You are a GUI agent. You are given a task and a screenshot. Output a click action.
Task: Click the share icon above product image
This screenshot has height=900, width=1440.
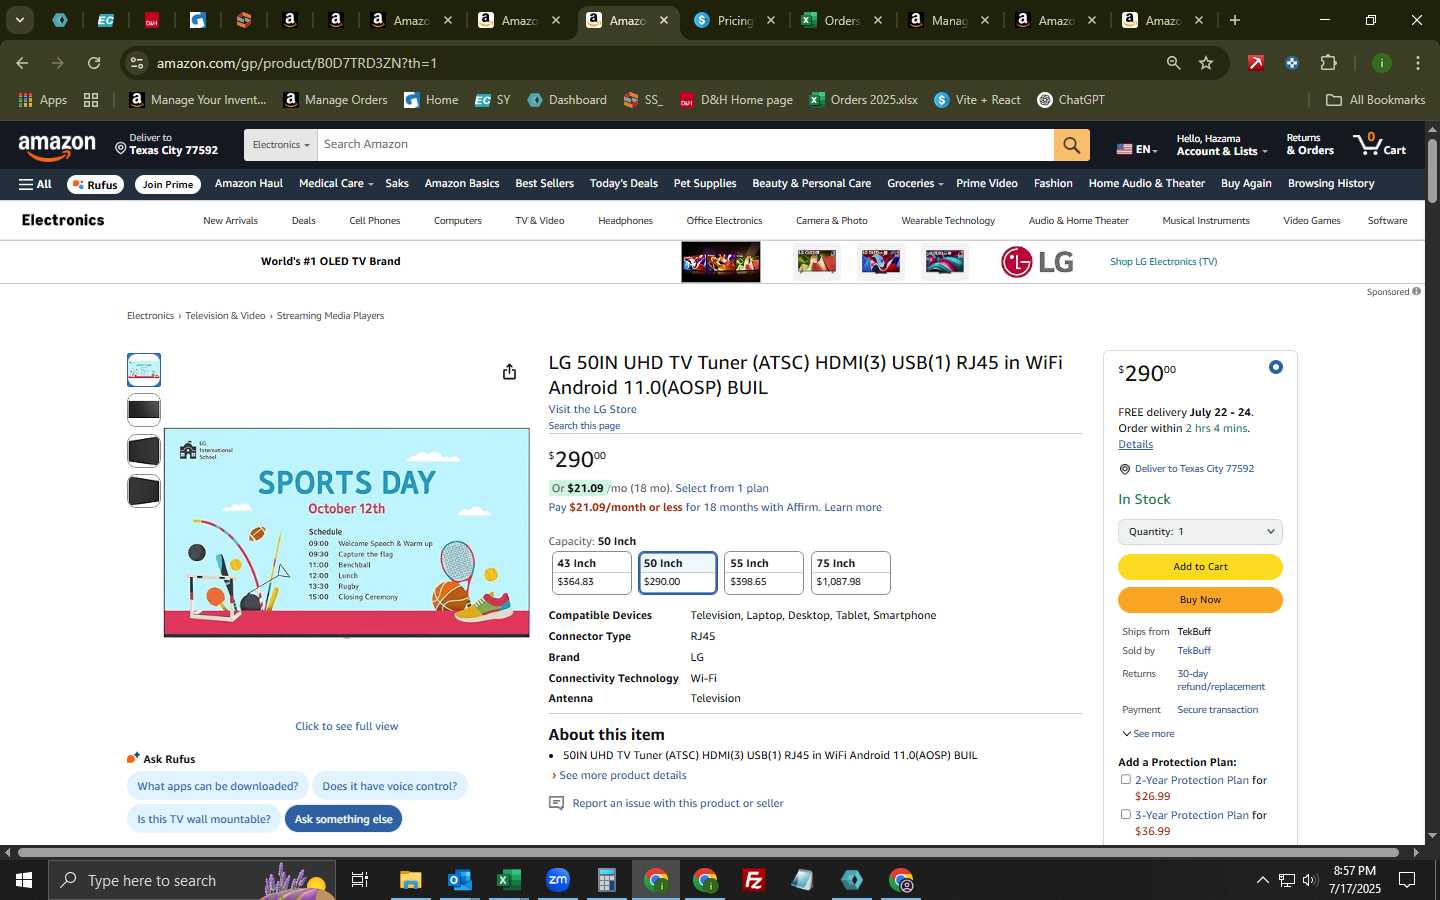(x=509, y=372)
